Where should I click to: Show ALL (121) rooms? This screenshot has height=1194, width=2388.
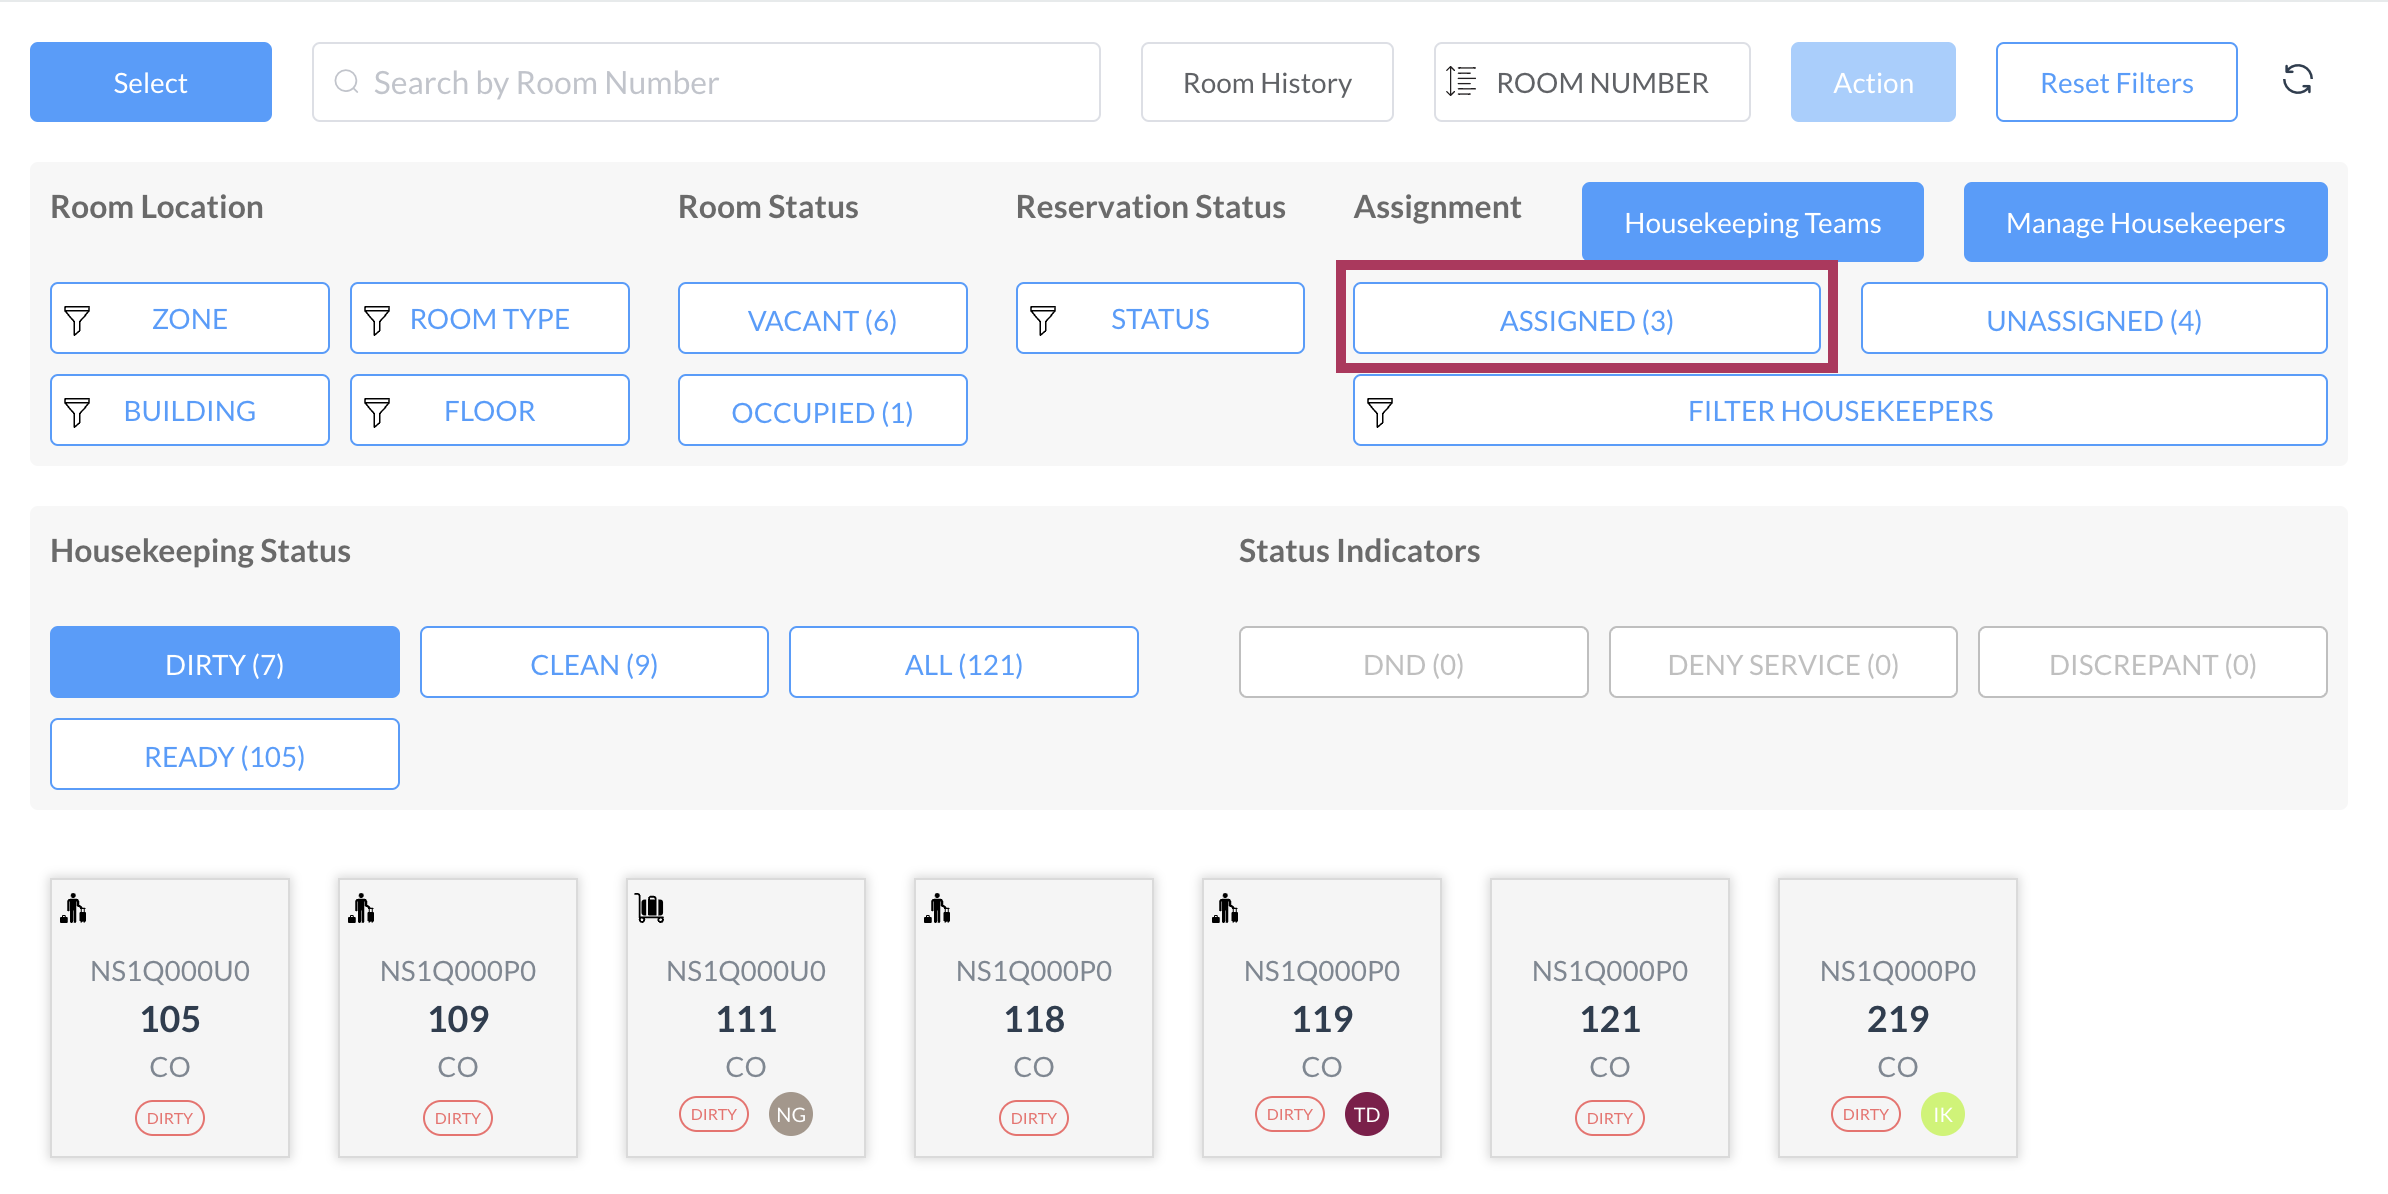(x=963, y=663)
